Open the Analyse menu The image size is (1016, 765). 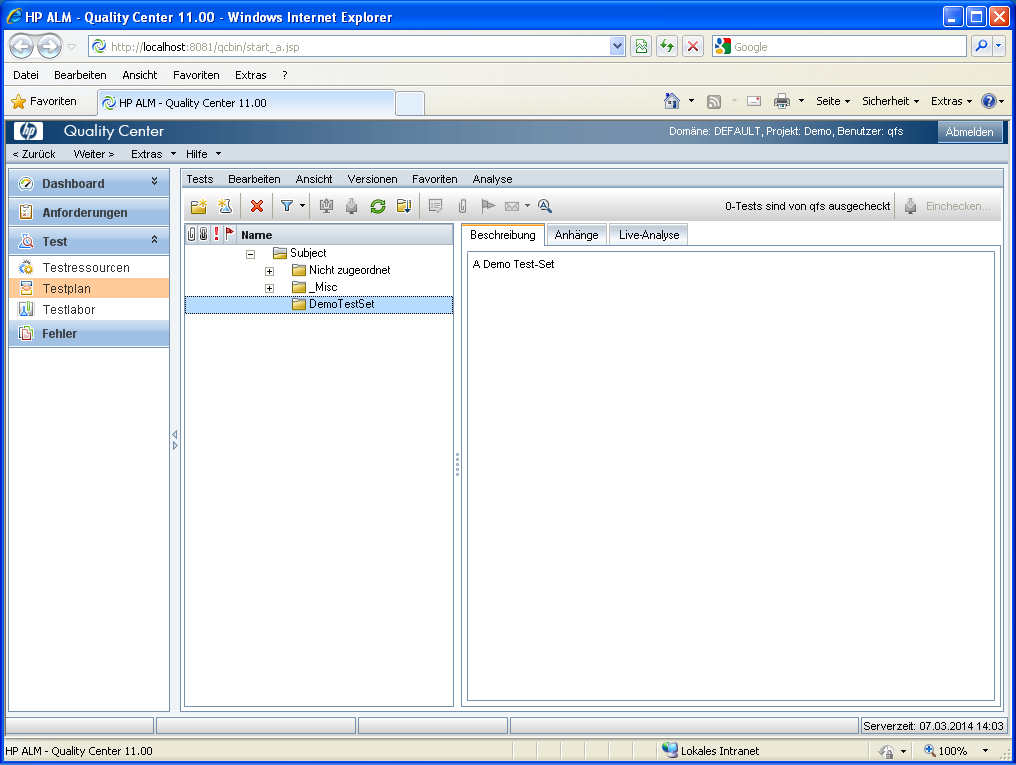coord(492,179)
